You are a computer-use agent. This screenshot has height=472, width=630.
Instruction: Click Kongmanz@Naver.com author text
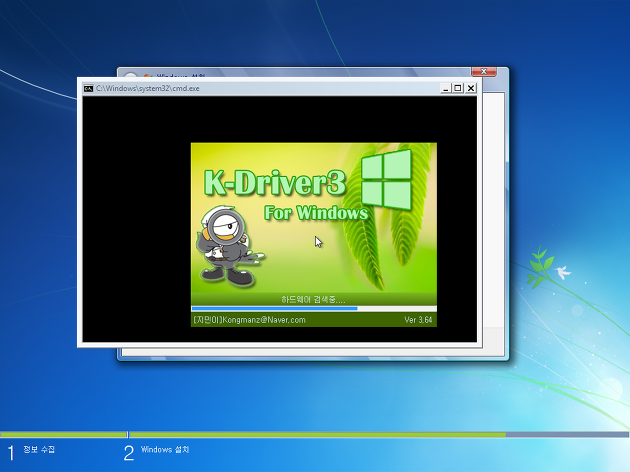tap(249, 320)
